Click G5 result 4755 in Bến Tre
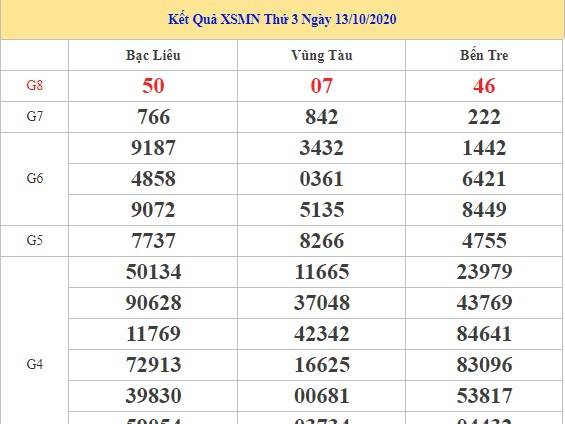565x424 pixels. pos(484,241)
